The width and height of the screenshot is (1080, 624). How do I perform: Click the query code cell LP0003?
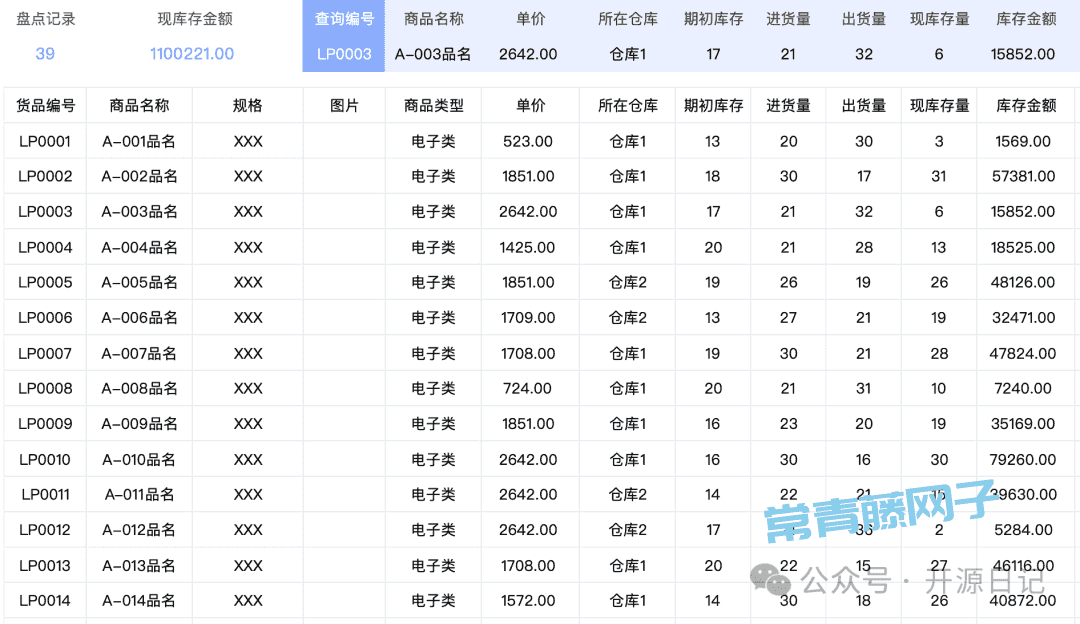click(x=344, y=54)
